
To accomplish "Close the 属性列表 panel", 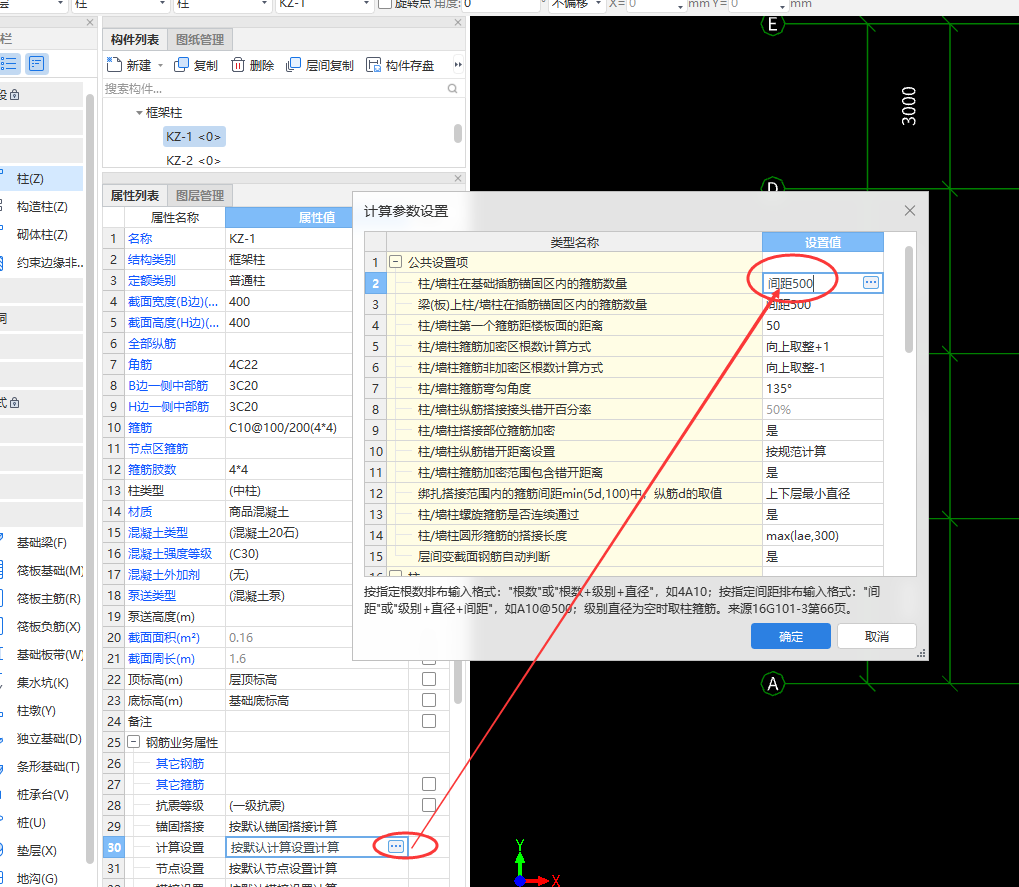I will pyautogui.click(x=458, y=178).
